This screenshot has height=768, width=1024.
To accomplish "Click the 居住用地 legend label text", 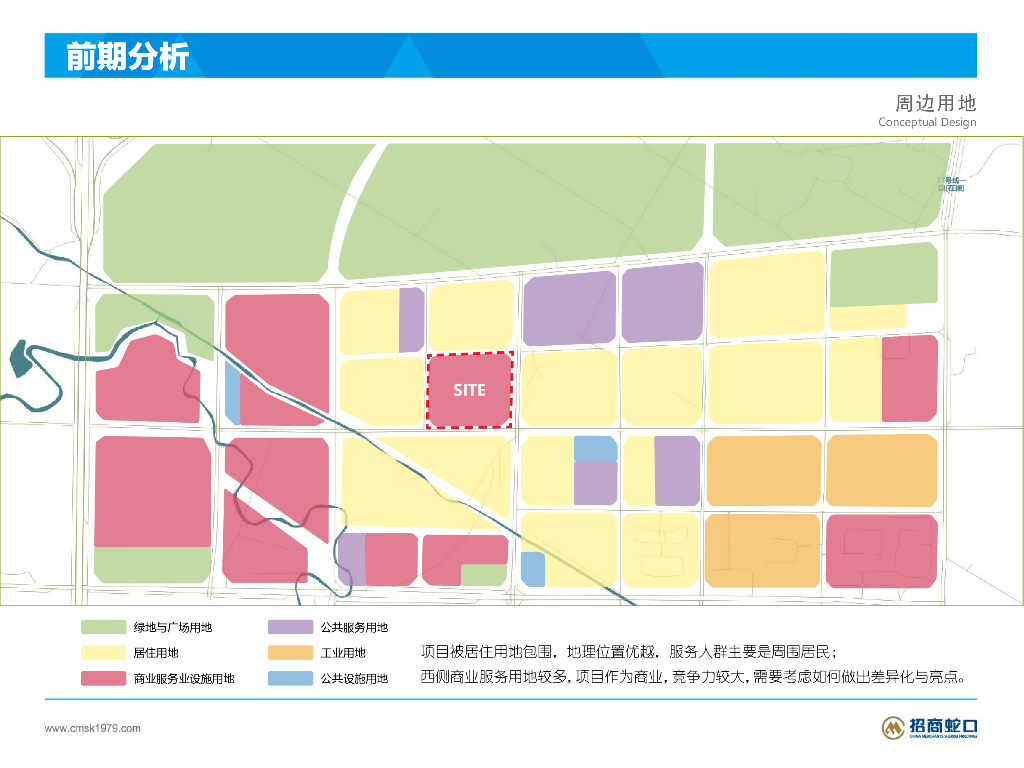I will (155, 652).
